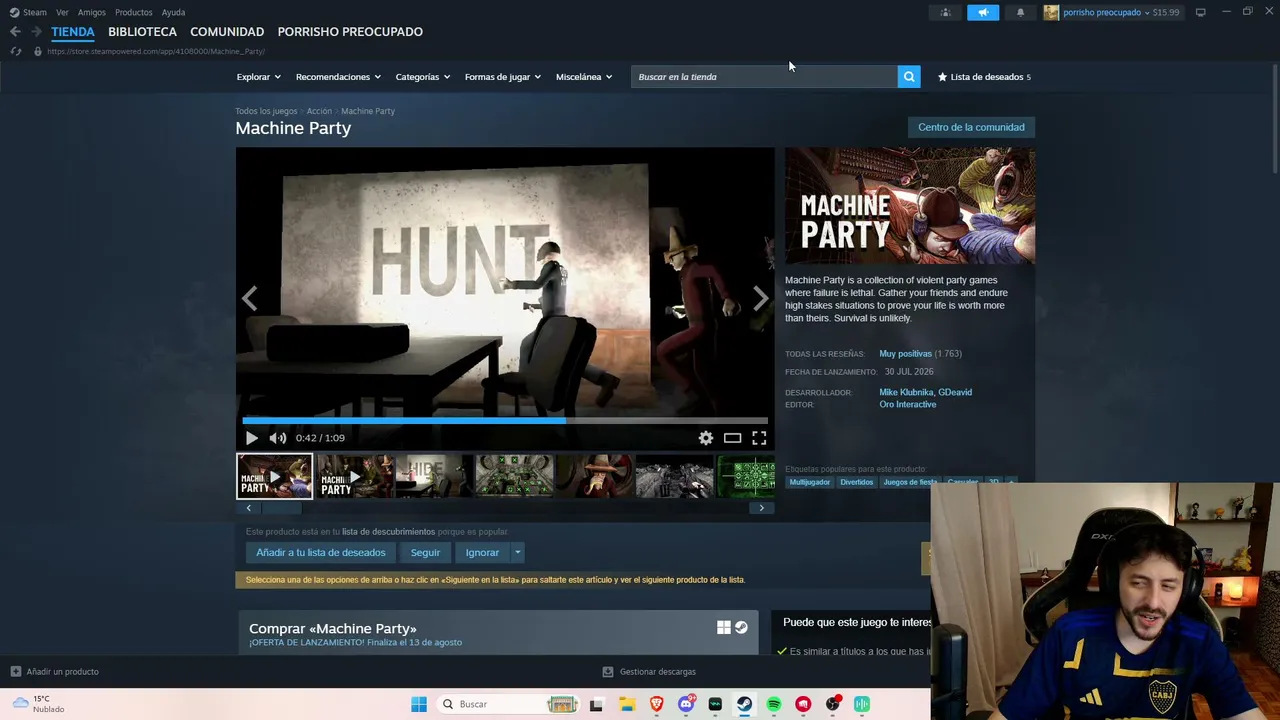Open the Amigos menu
Image resolution: width=1280 pixels, height=720 pixels.
pyautogui.click(x=92, y=12)
